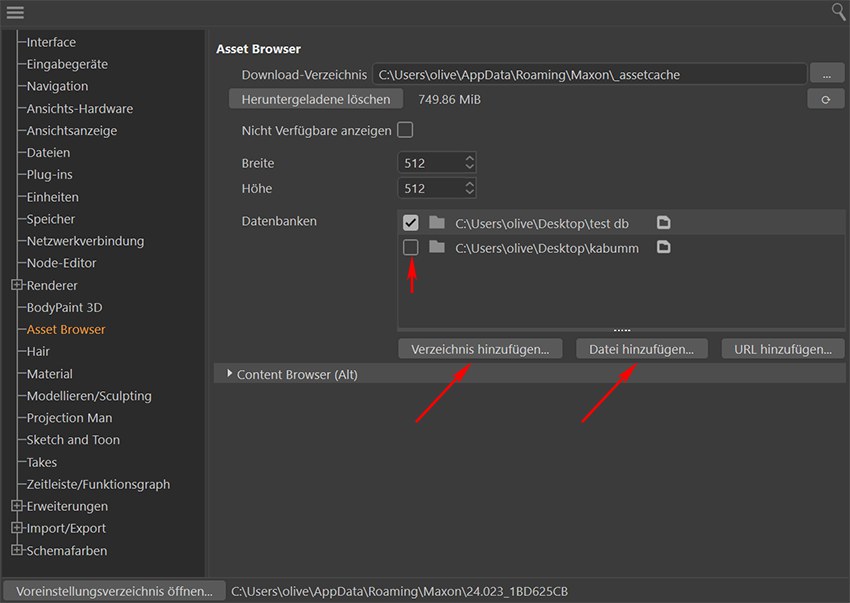Click the Verzeichnis hinzufügen button

click(480, 349)
